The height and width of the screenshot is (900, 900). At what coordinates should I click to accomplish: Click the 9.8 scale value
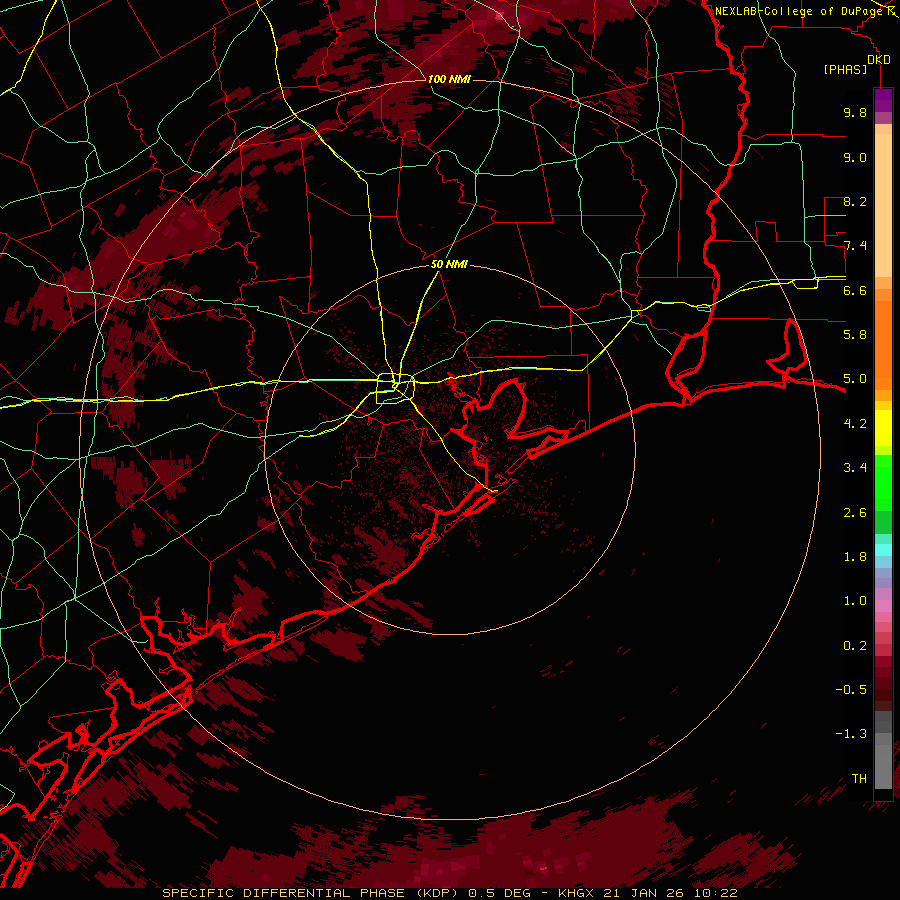(855, 113)
